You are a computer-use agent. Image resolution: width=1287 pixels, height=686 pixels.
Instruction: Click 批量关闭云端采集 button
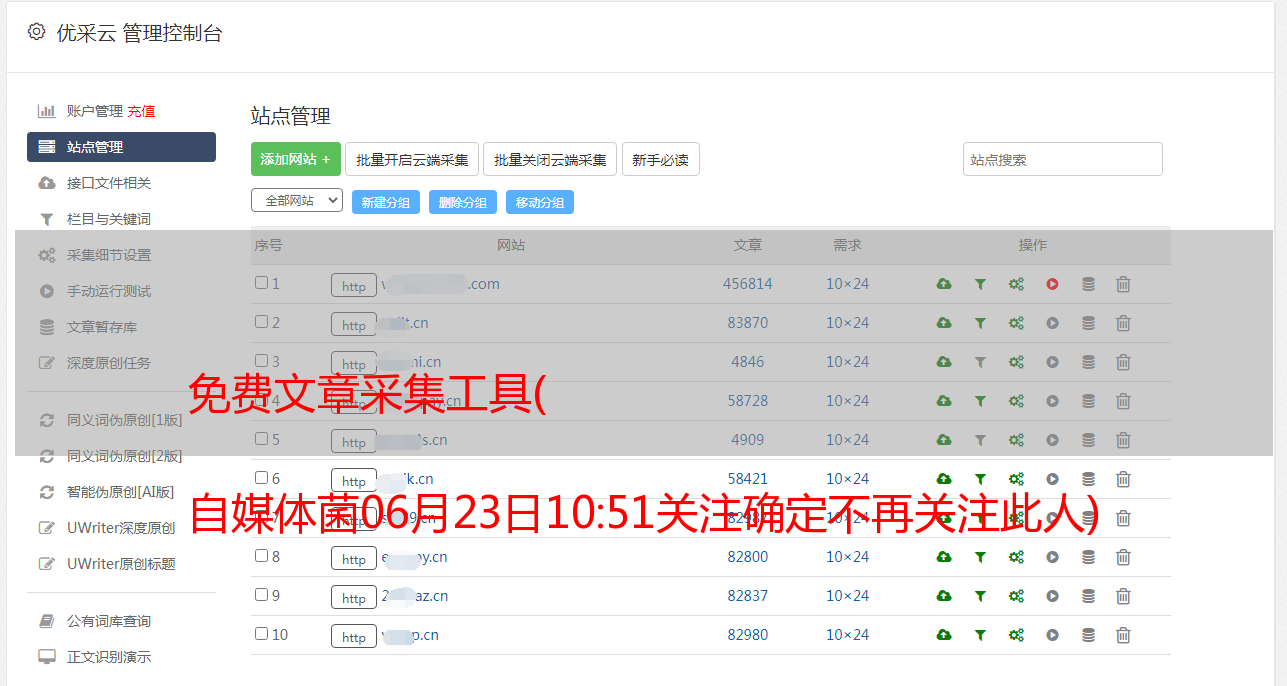550,159
